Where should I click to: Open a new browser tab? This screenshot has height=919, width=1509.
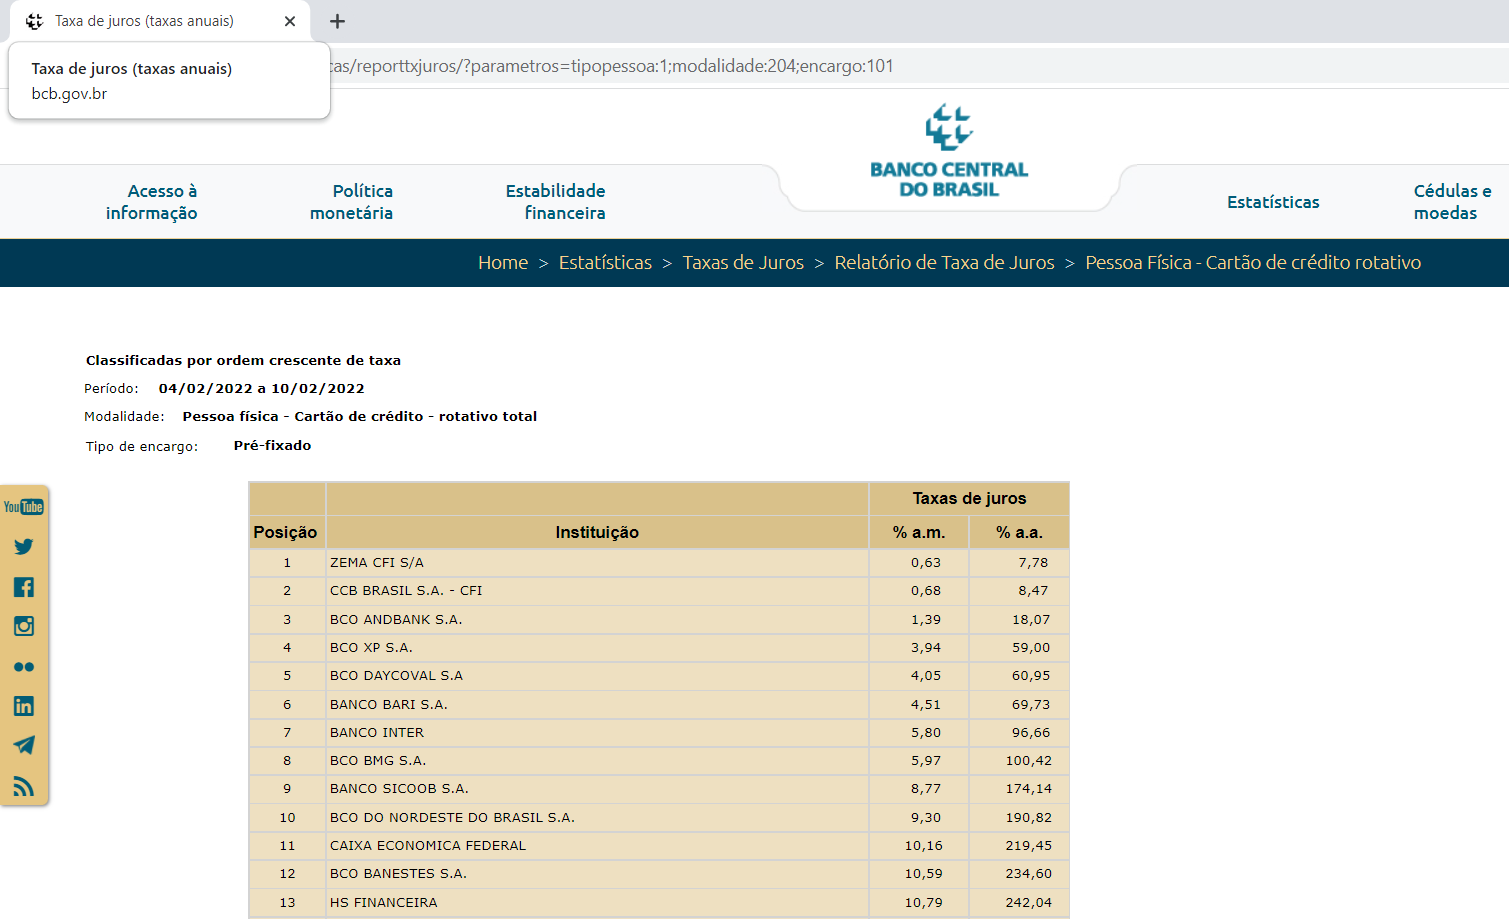(x=337, y=21)
